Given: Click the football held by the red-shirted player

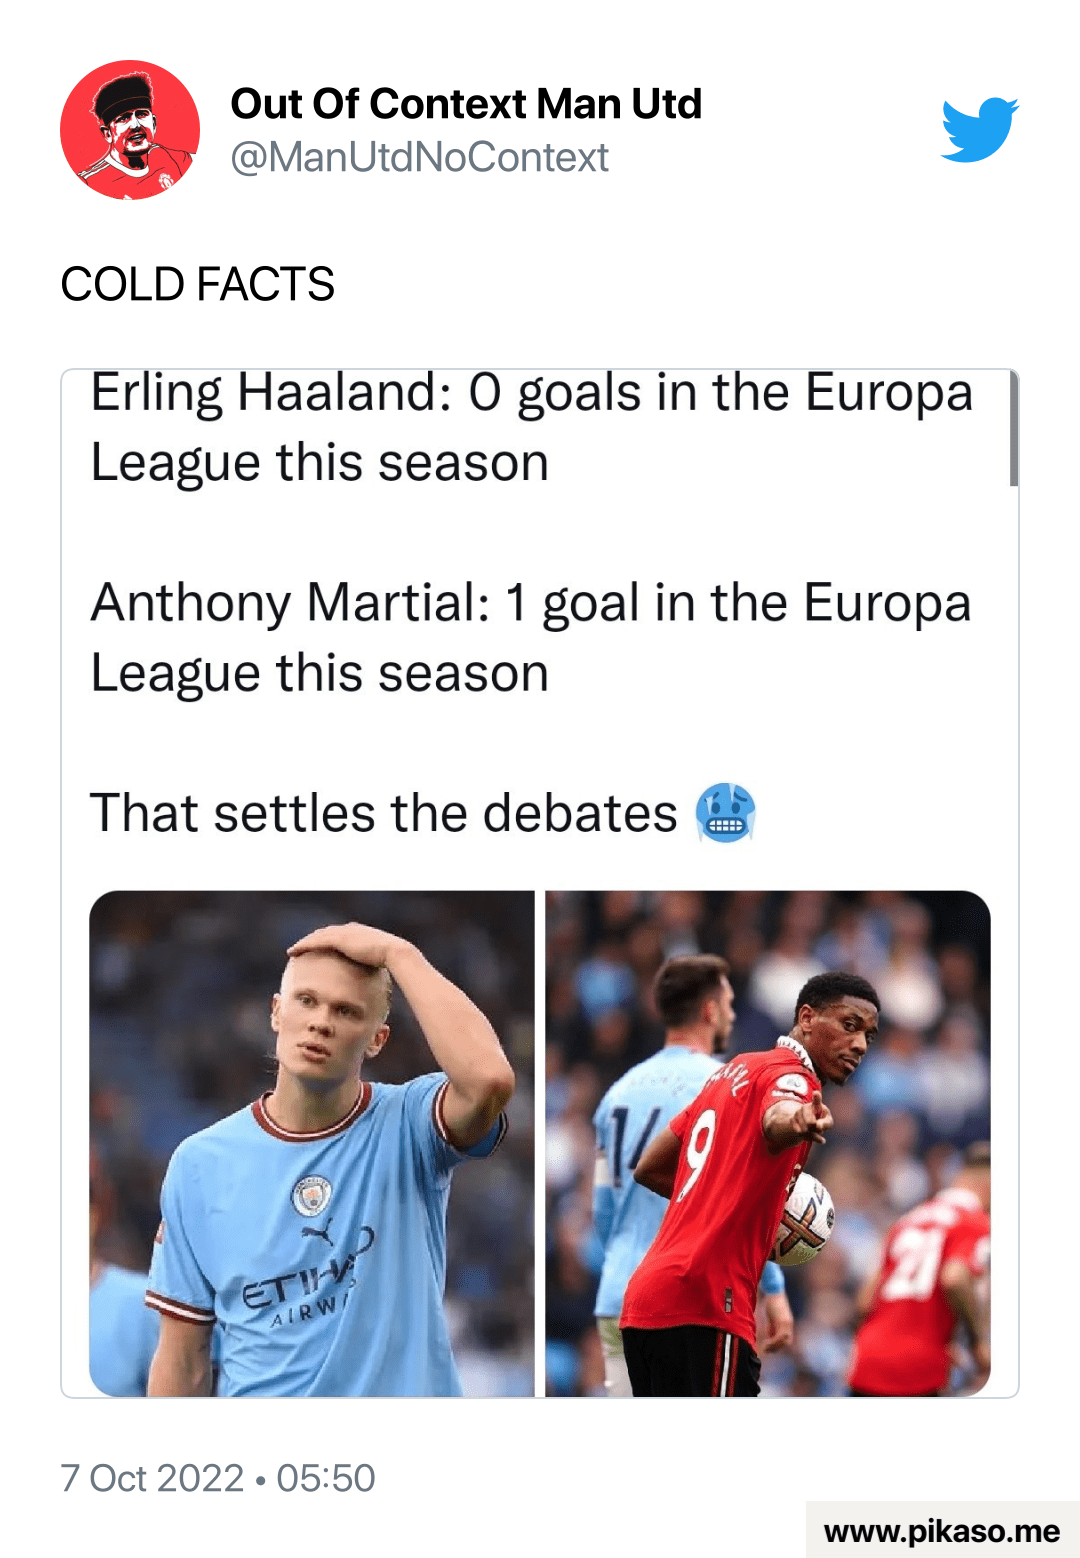Looking at the screenshot, I should [x=806, y=1220].
